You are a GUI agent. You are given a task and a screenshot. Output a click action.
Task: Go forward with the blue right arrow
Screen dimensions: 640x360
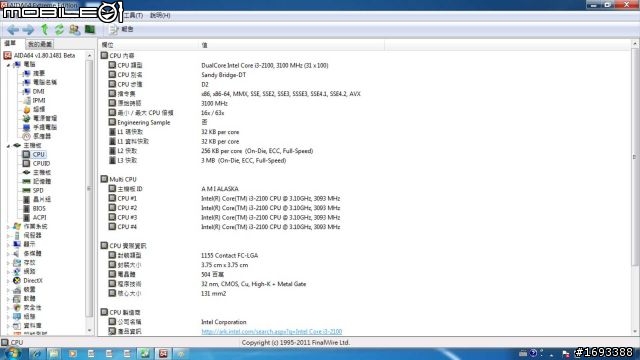[x=28, y=29]
